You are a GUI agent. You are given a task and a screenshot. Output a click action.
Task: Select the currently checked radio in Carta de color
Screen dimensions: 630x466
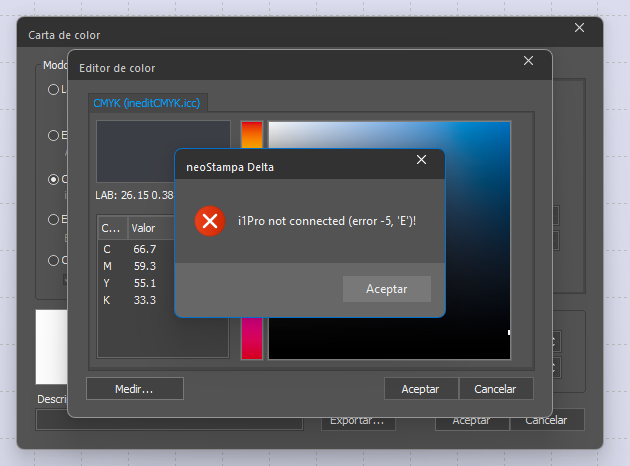(53, 179)
